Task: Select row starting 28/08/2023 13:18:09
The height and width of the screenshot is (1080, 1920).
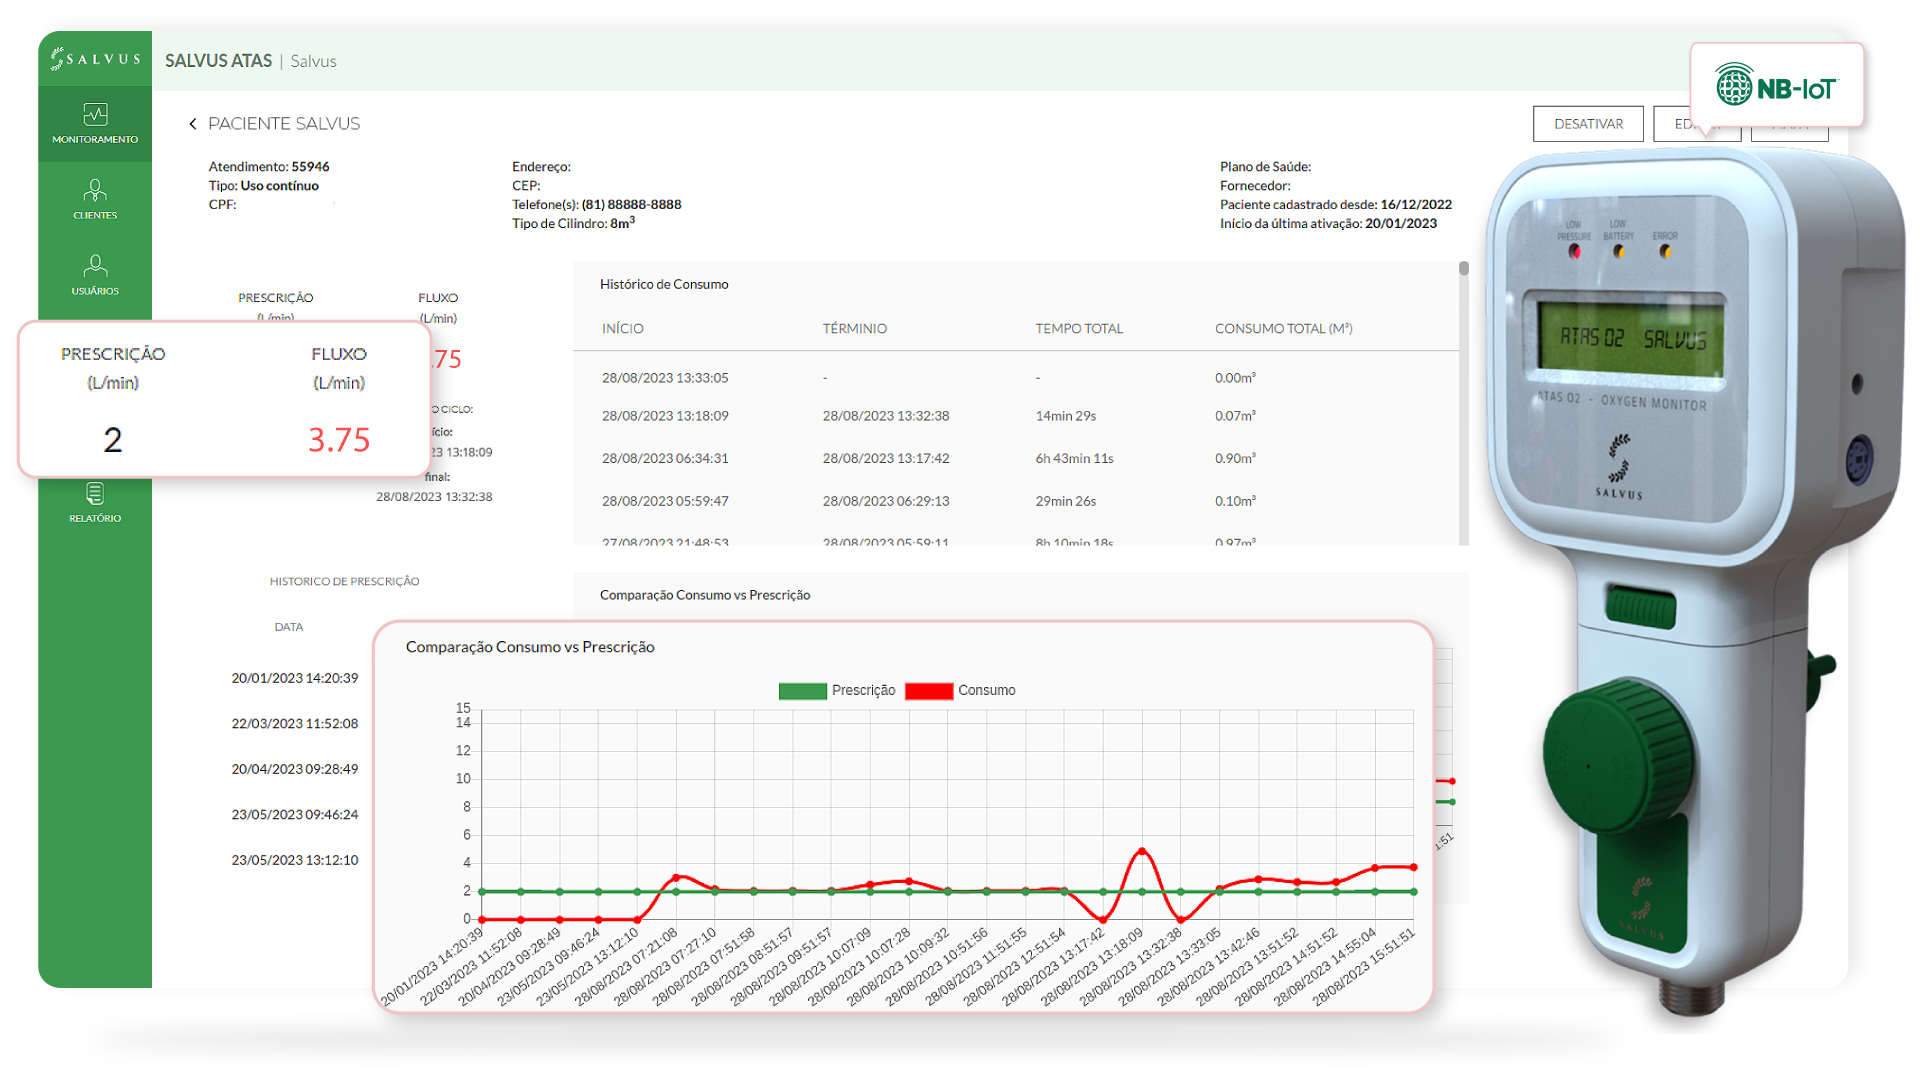Action: tap(1015, 416)
